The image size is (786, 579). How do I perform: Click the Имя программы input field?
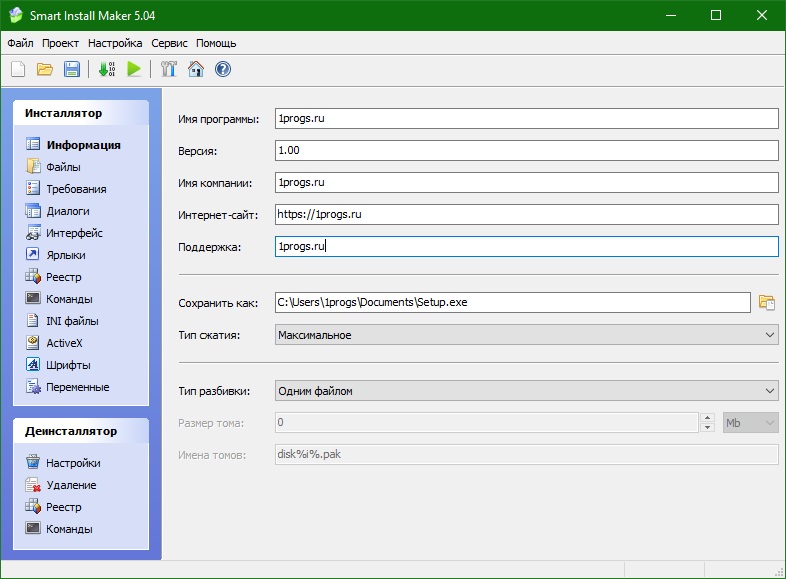coord(526,118)
